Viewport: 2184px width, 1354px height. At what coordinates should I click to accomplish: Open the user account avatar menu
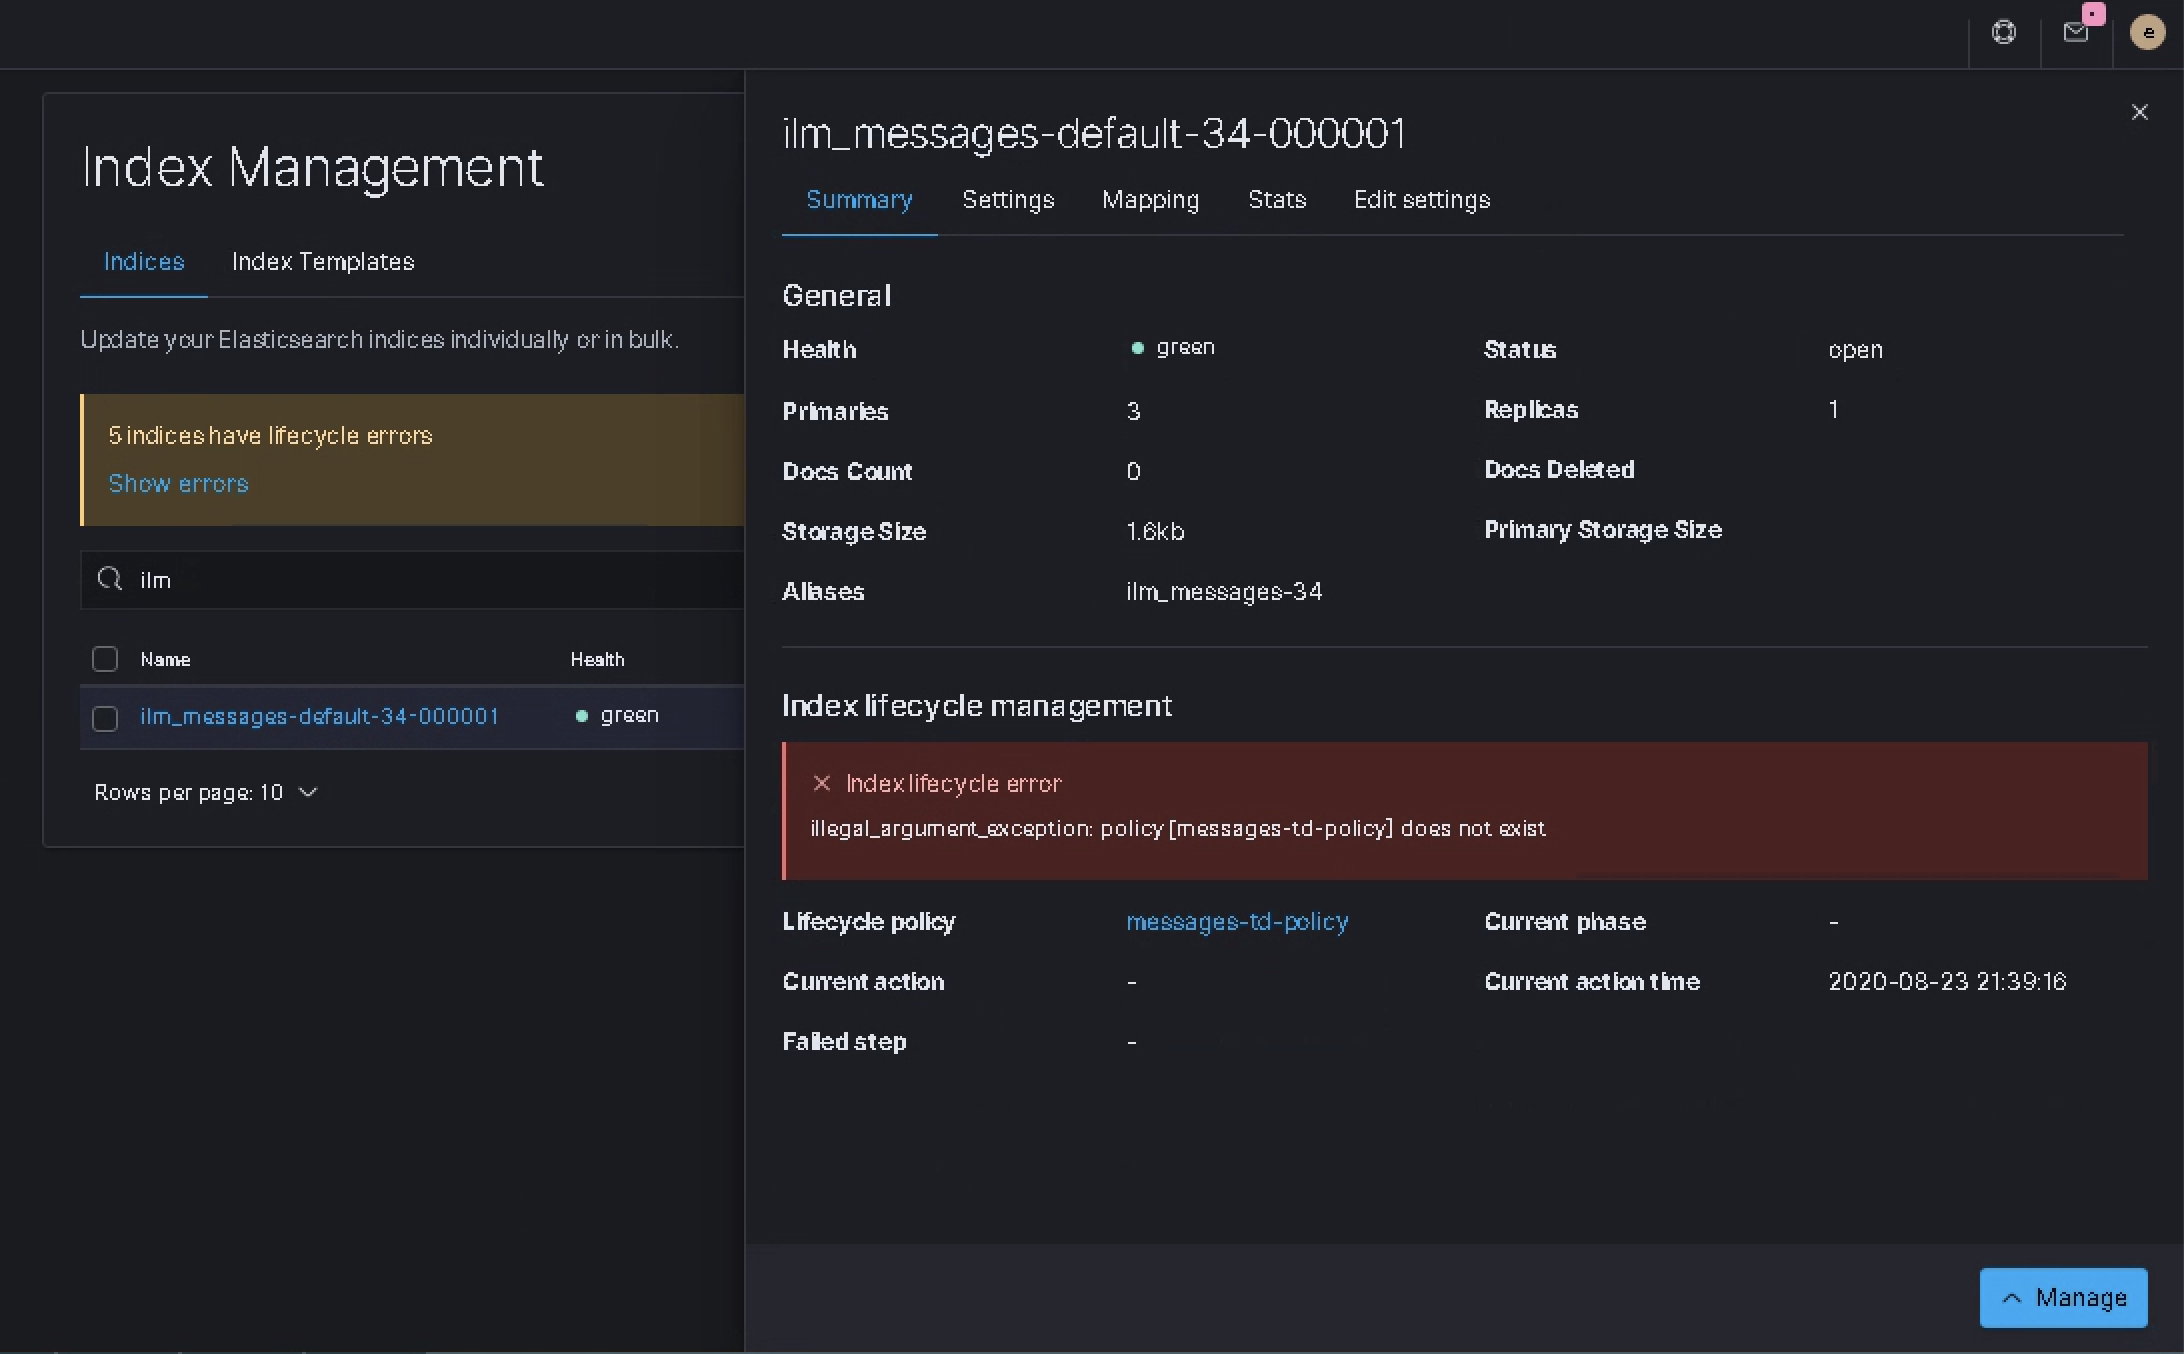[2147, 32]
